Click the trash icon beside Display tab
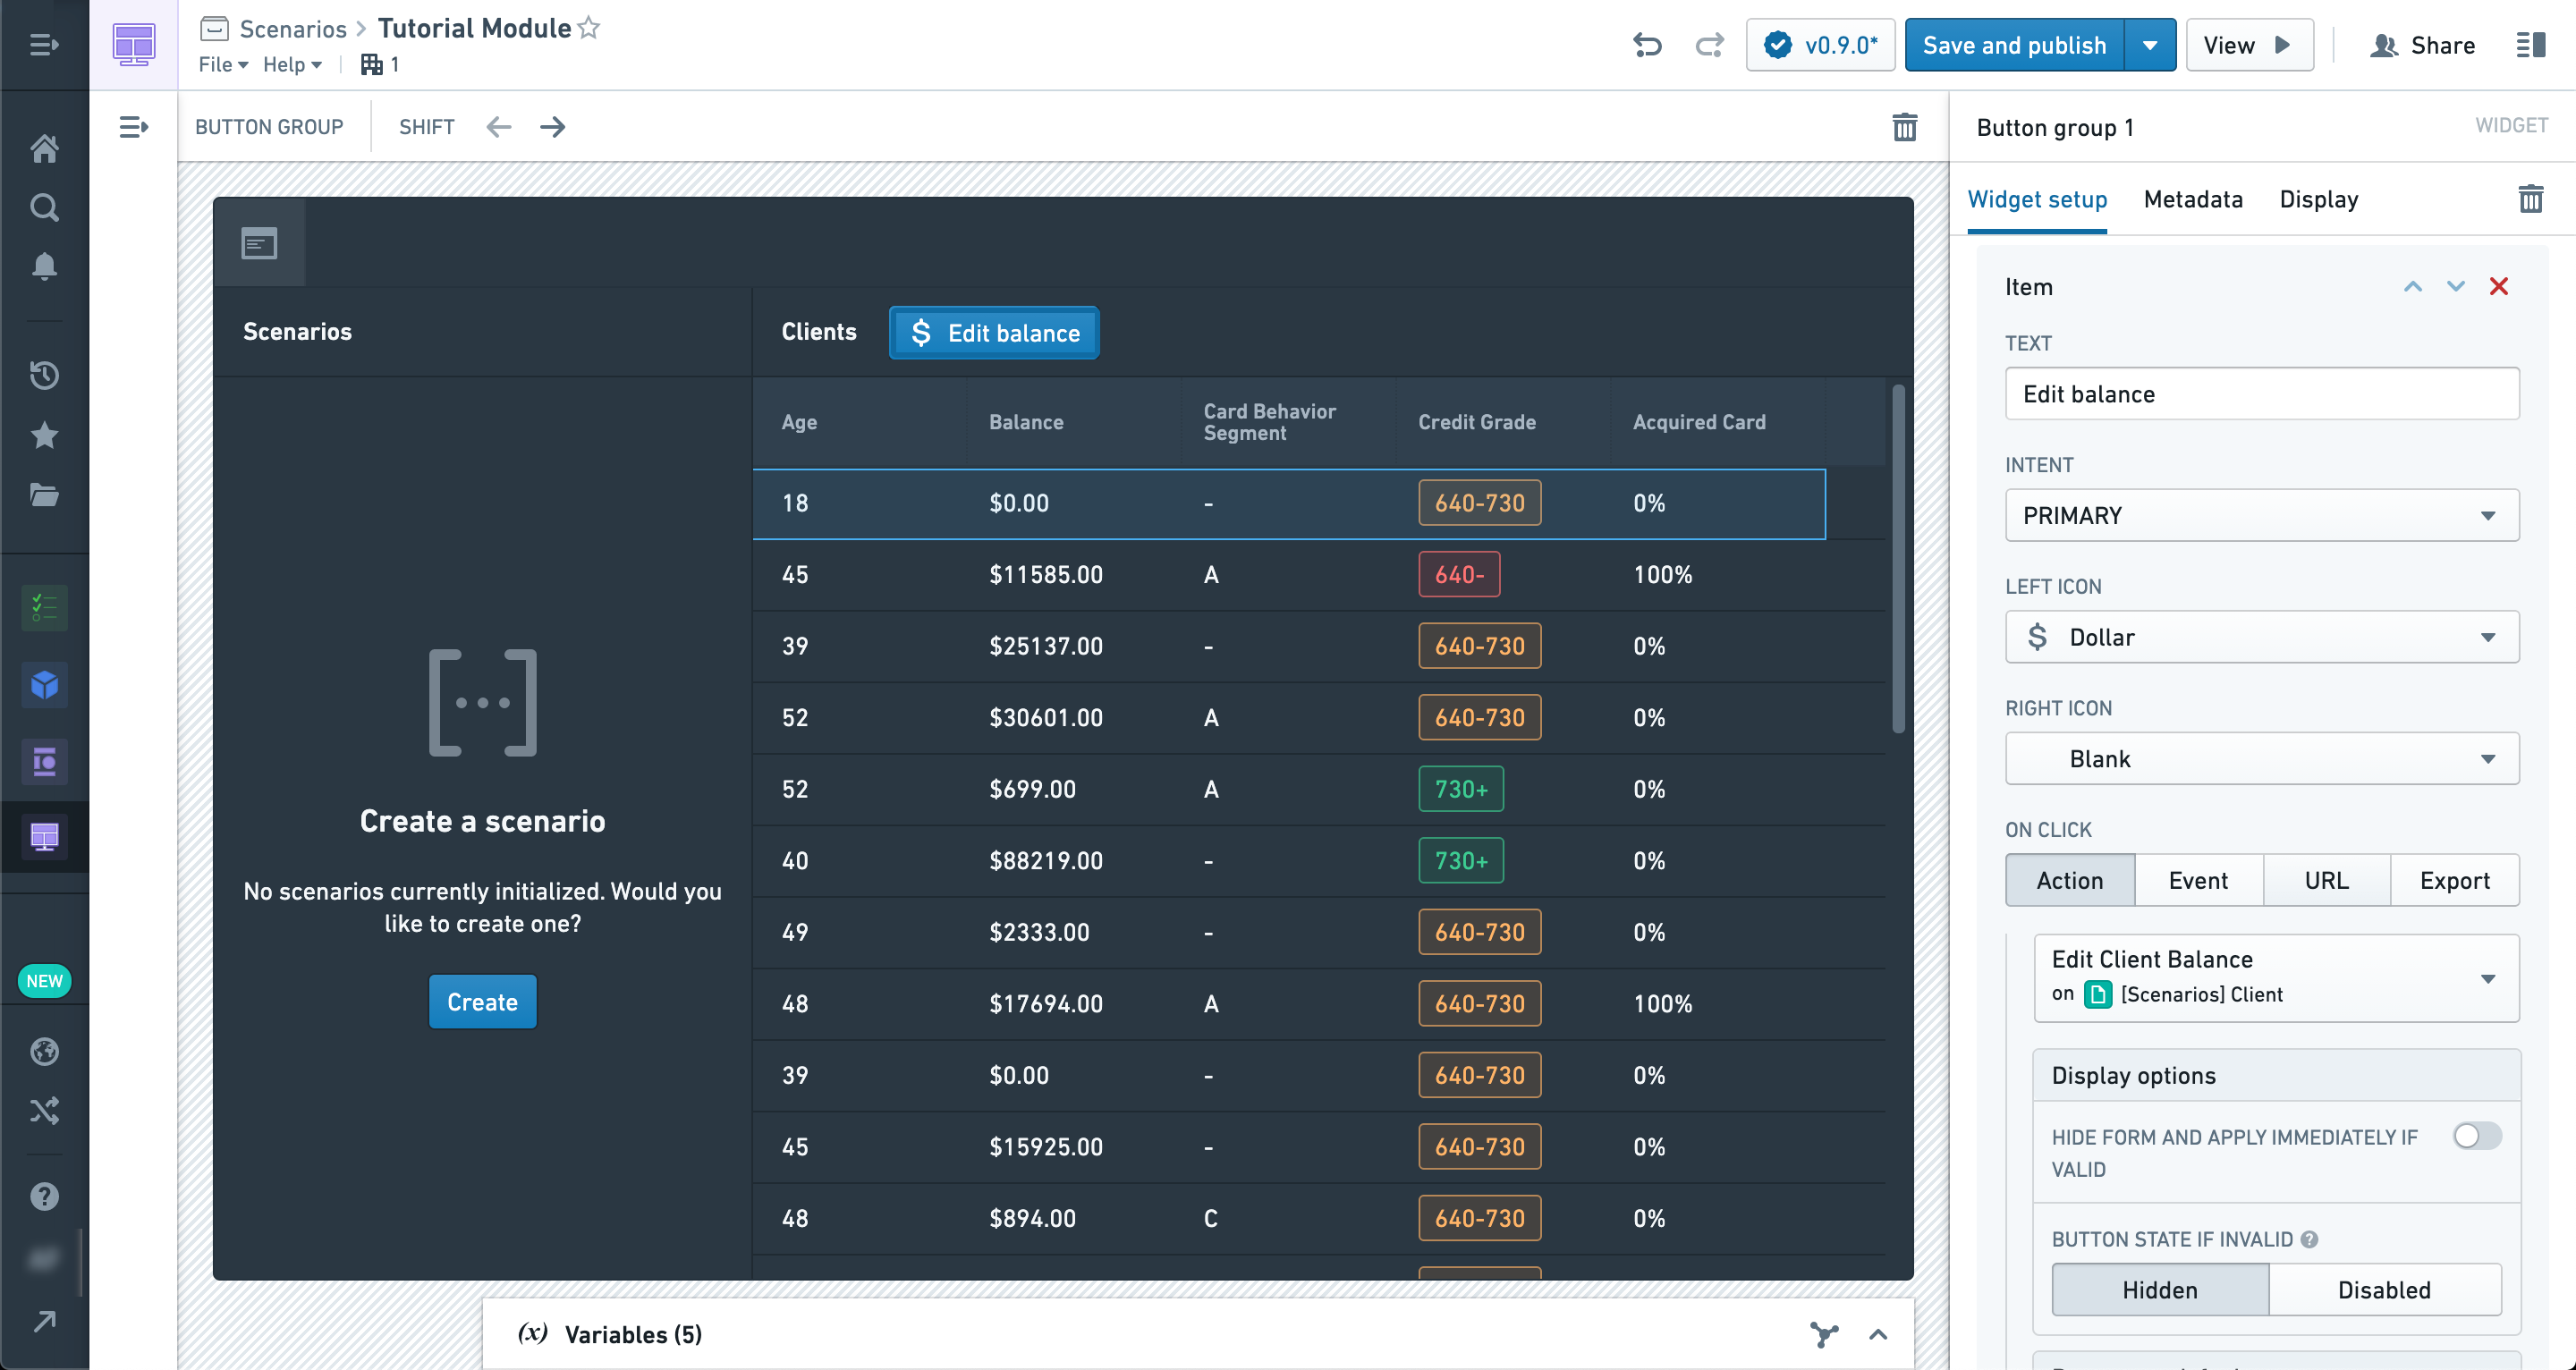 coord(2530,199)
